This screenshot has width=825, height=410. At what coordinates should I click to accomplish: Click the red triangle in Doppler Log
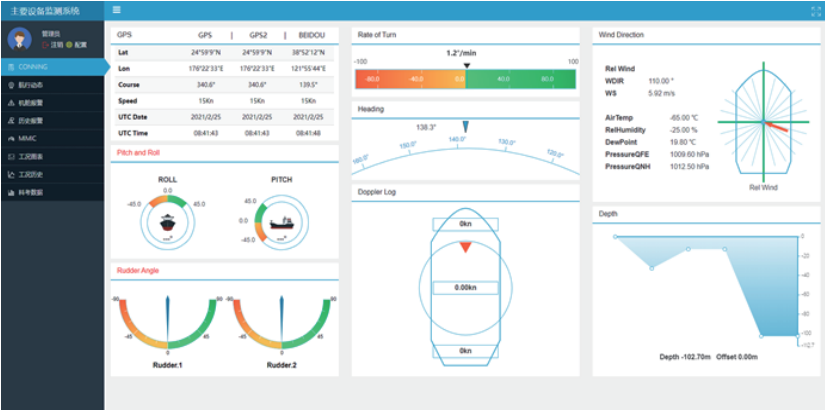pyautogui.click(x=465, y=246)
